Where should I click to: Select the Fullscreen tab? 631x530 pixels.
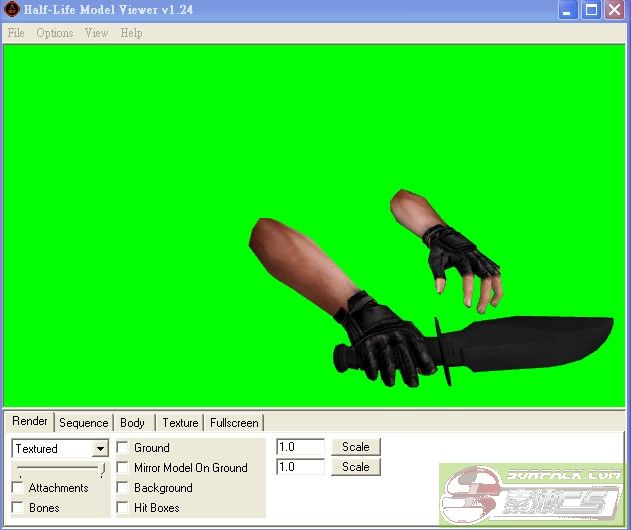pos(234,423)
